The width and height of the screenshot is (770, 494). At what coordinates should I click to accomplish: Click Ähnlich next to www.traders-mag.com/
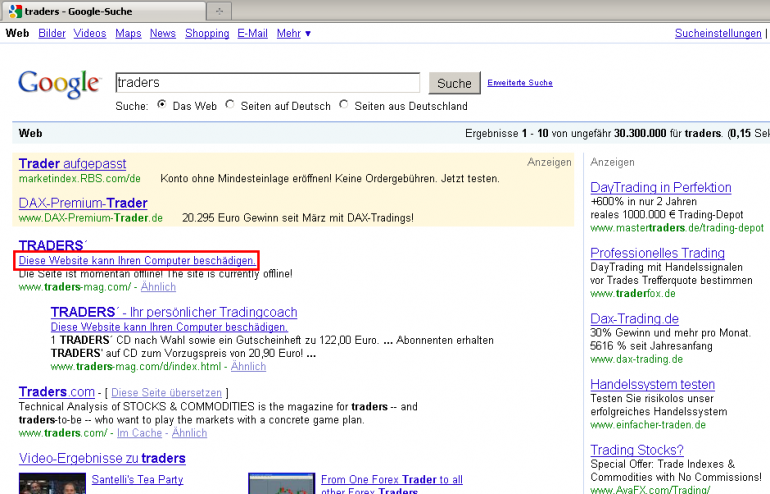pos(158,287)
